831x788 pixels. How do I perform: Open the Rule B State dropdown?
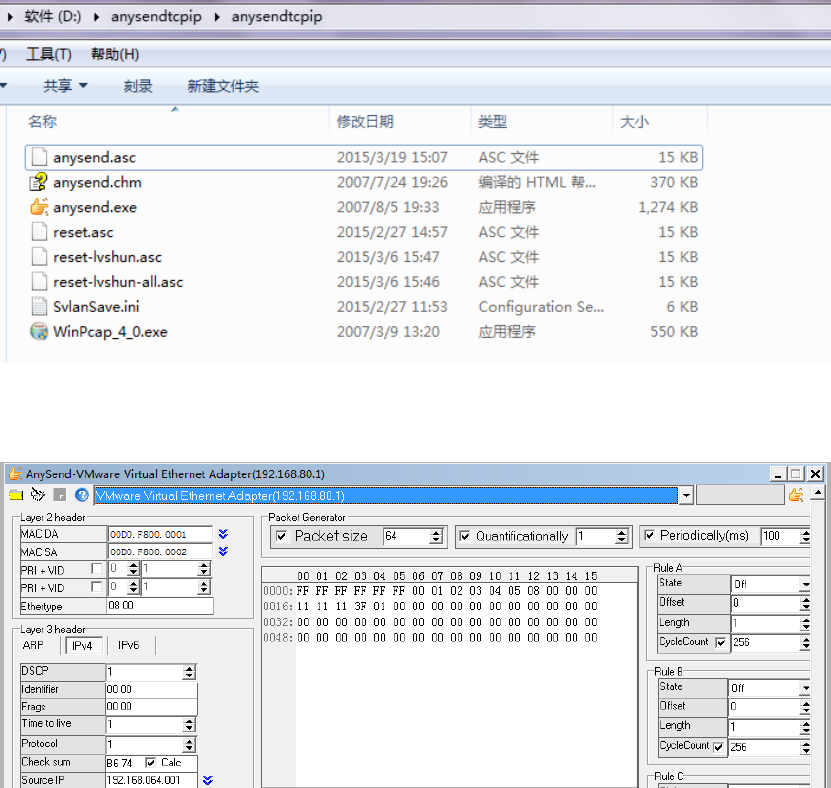806,688
